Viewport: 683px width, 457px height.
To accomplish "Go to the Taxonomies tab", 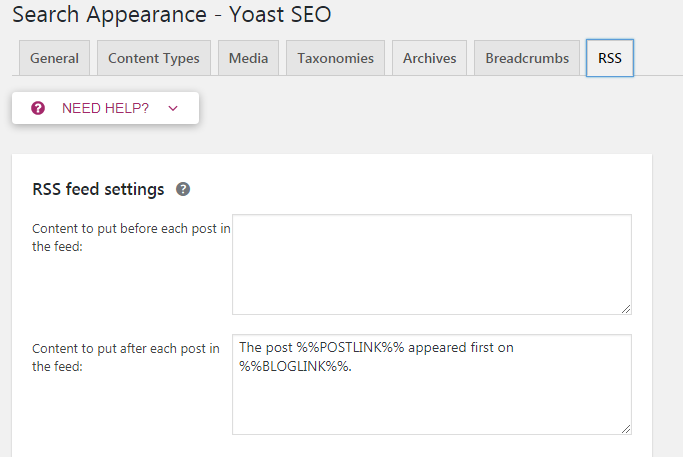I will 335,58.
